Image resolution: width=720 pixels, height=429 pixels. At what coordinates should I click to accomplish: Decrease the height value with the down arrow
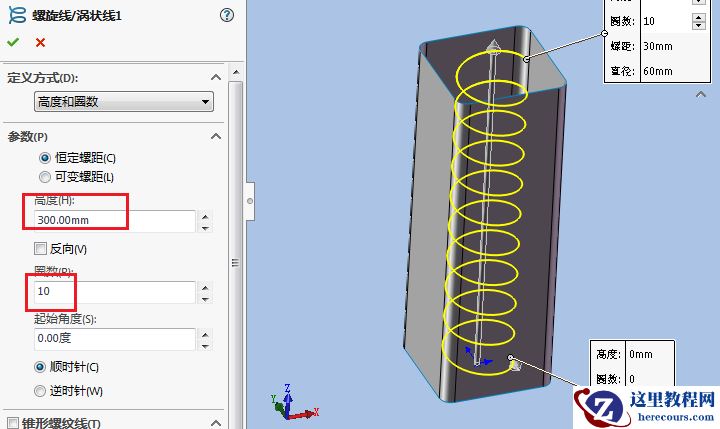pyautogui.click(x=205, y=227)
